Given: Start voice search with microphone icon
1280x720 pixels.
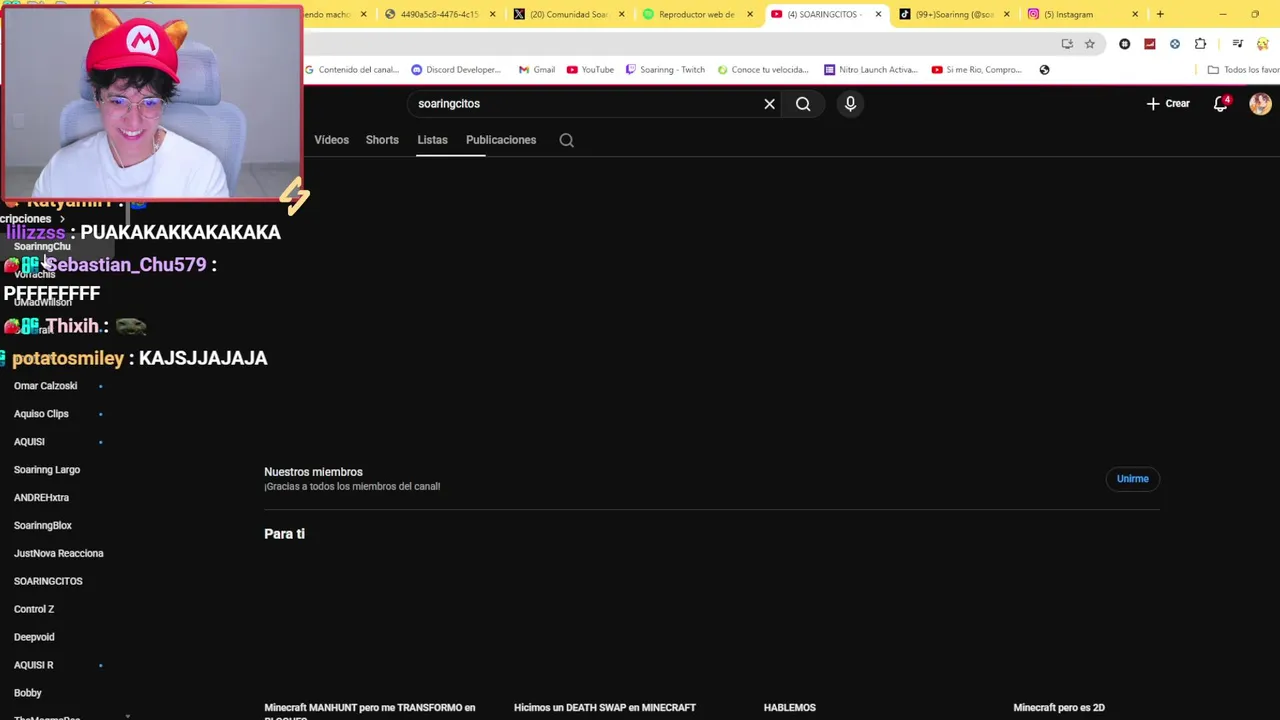Looking at the screenshot, I should (850, 104).
